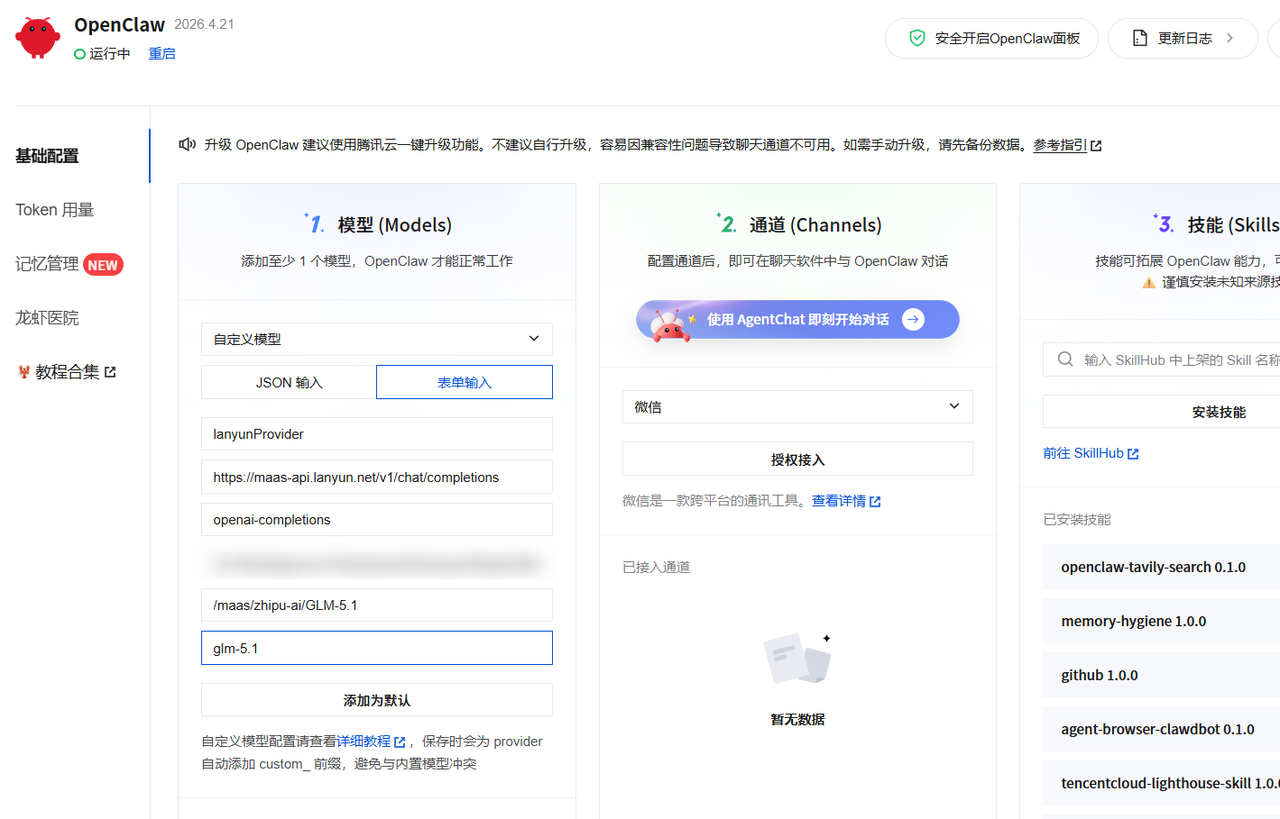Switch to the JSON 输入 tab
Image resolution: width=1280 pixels, height=819 pixels.
coord(289,382)
